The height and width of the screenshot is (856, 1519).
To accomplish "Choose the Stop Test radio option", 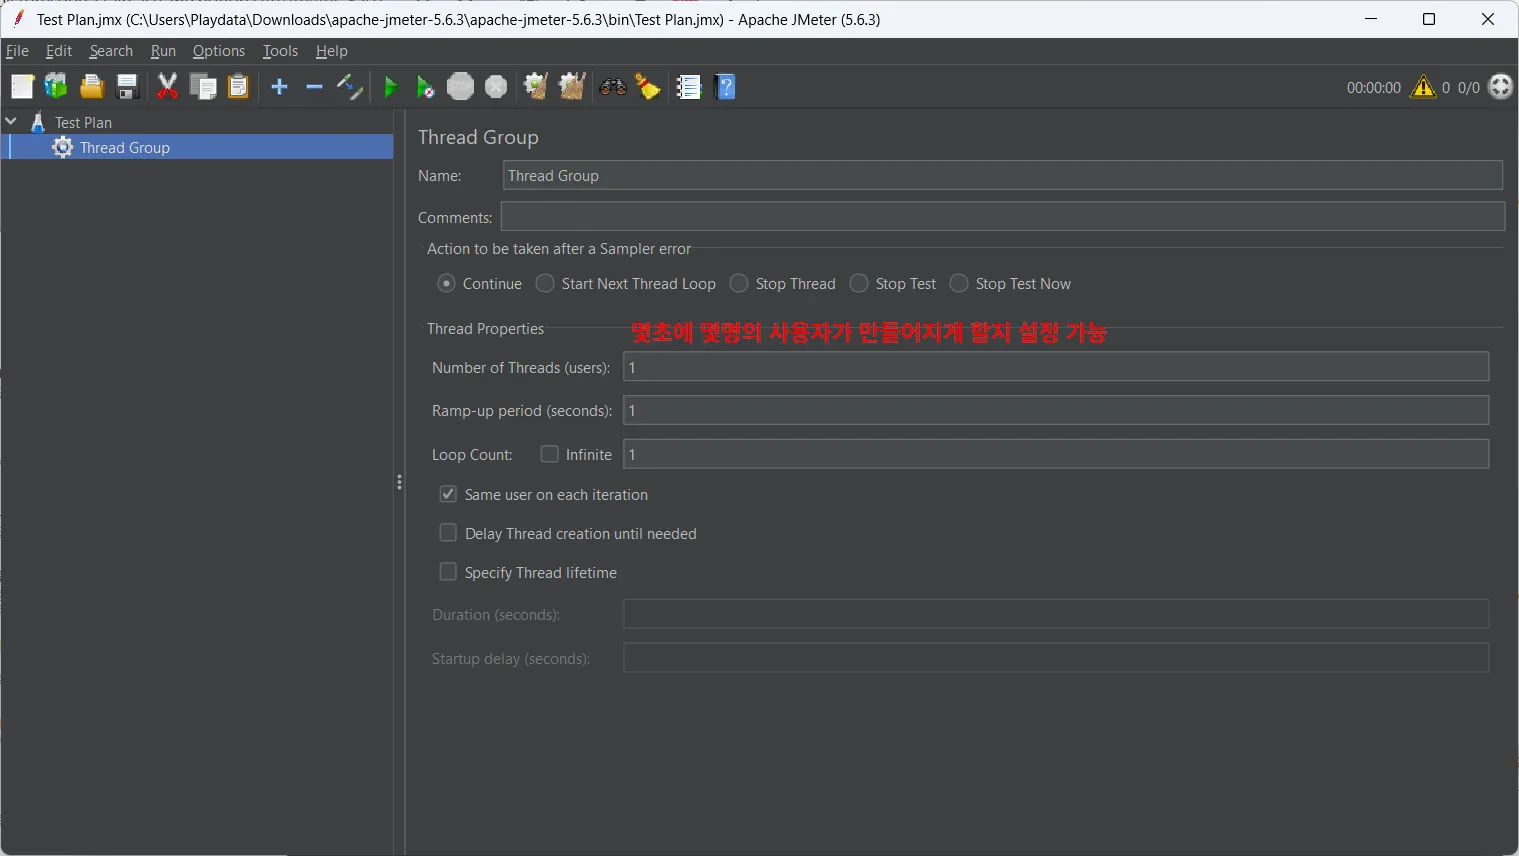I will tap(859, 284).
